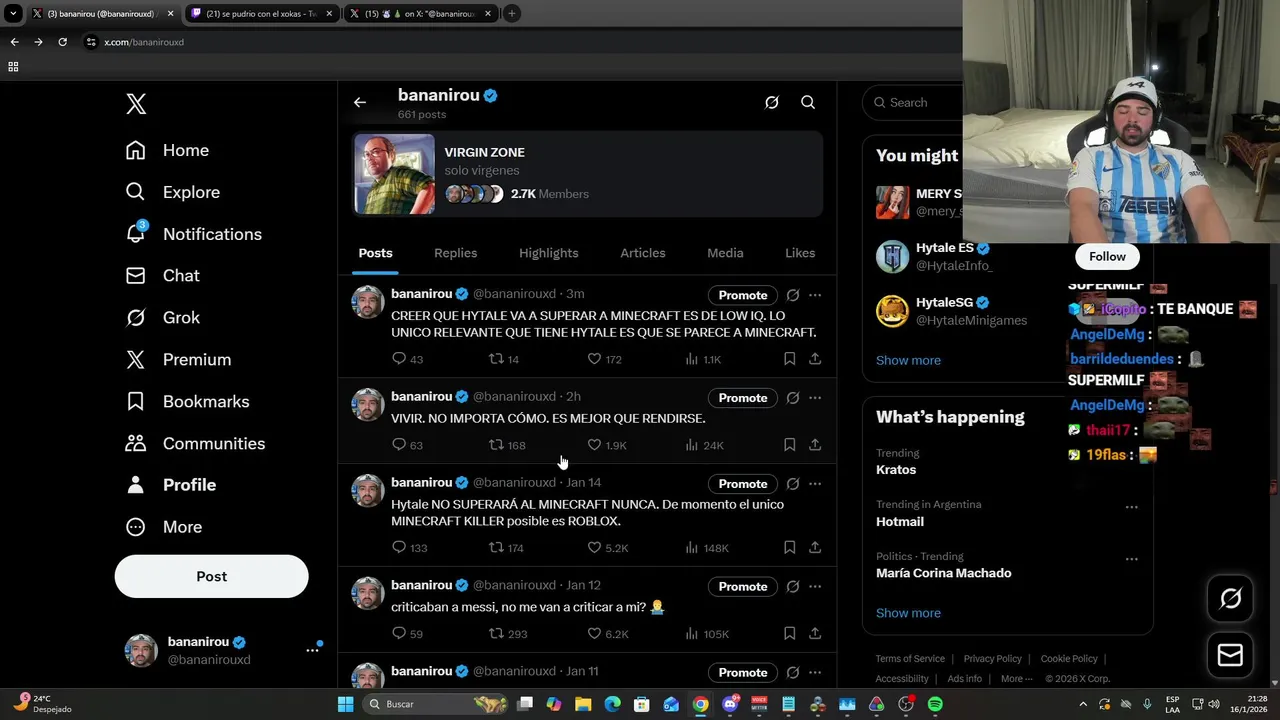Click Windows Start button
This screenshot has height=720, width=1280.
[x=345, y=704]
